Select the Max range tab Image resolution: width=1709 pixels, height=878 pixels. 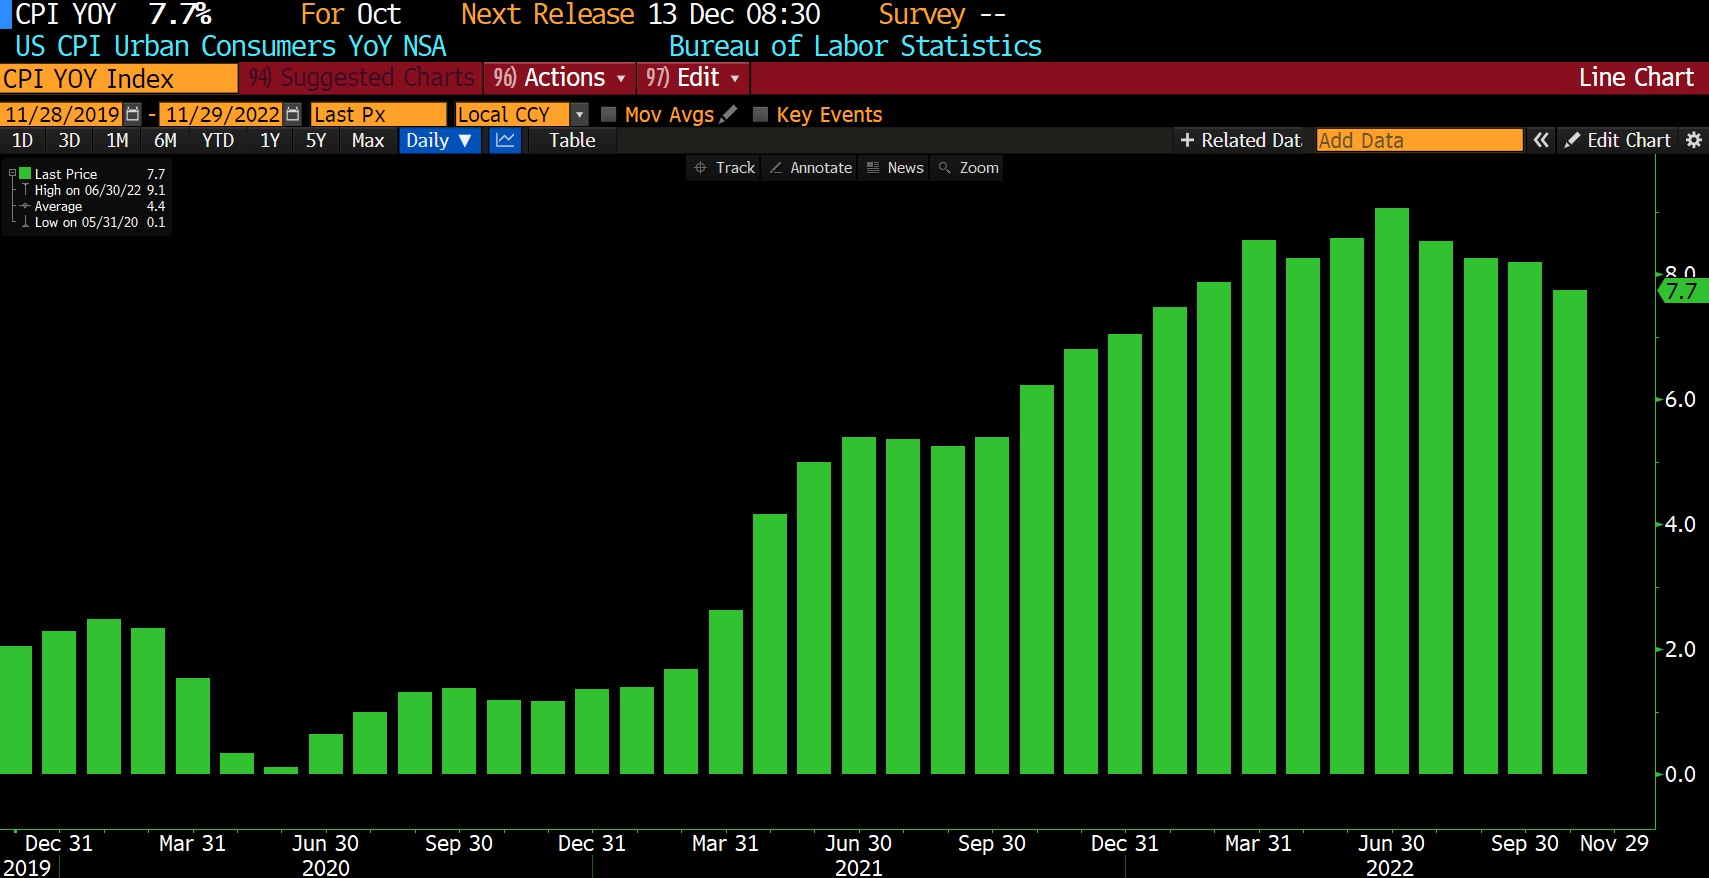point(368,141)
